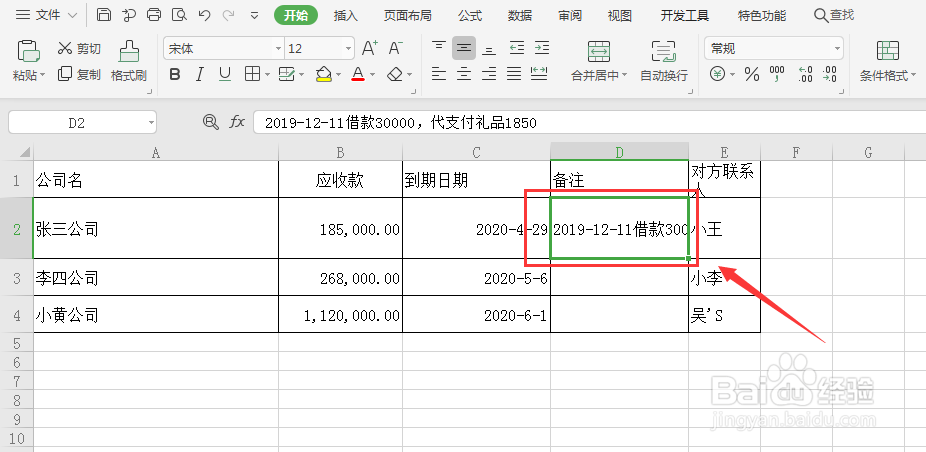
Task: Switch to 审阅 tab
Action: (570, 16)
